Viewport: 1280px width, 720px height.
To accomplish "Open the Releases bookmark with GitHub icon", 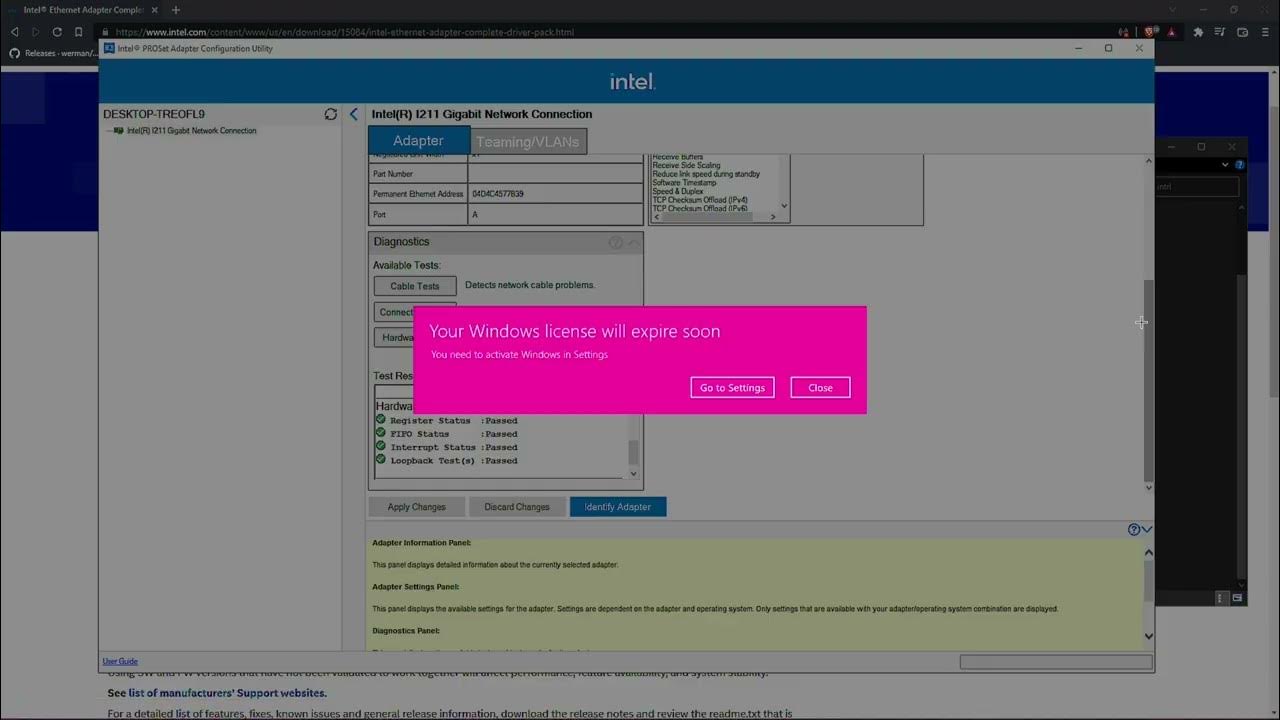I will pos(54,53).
